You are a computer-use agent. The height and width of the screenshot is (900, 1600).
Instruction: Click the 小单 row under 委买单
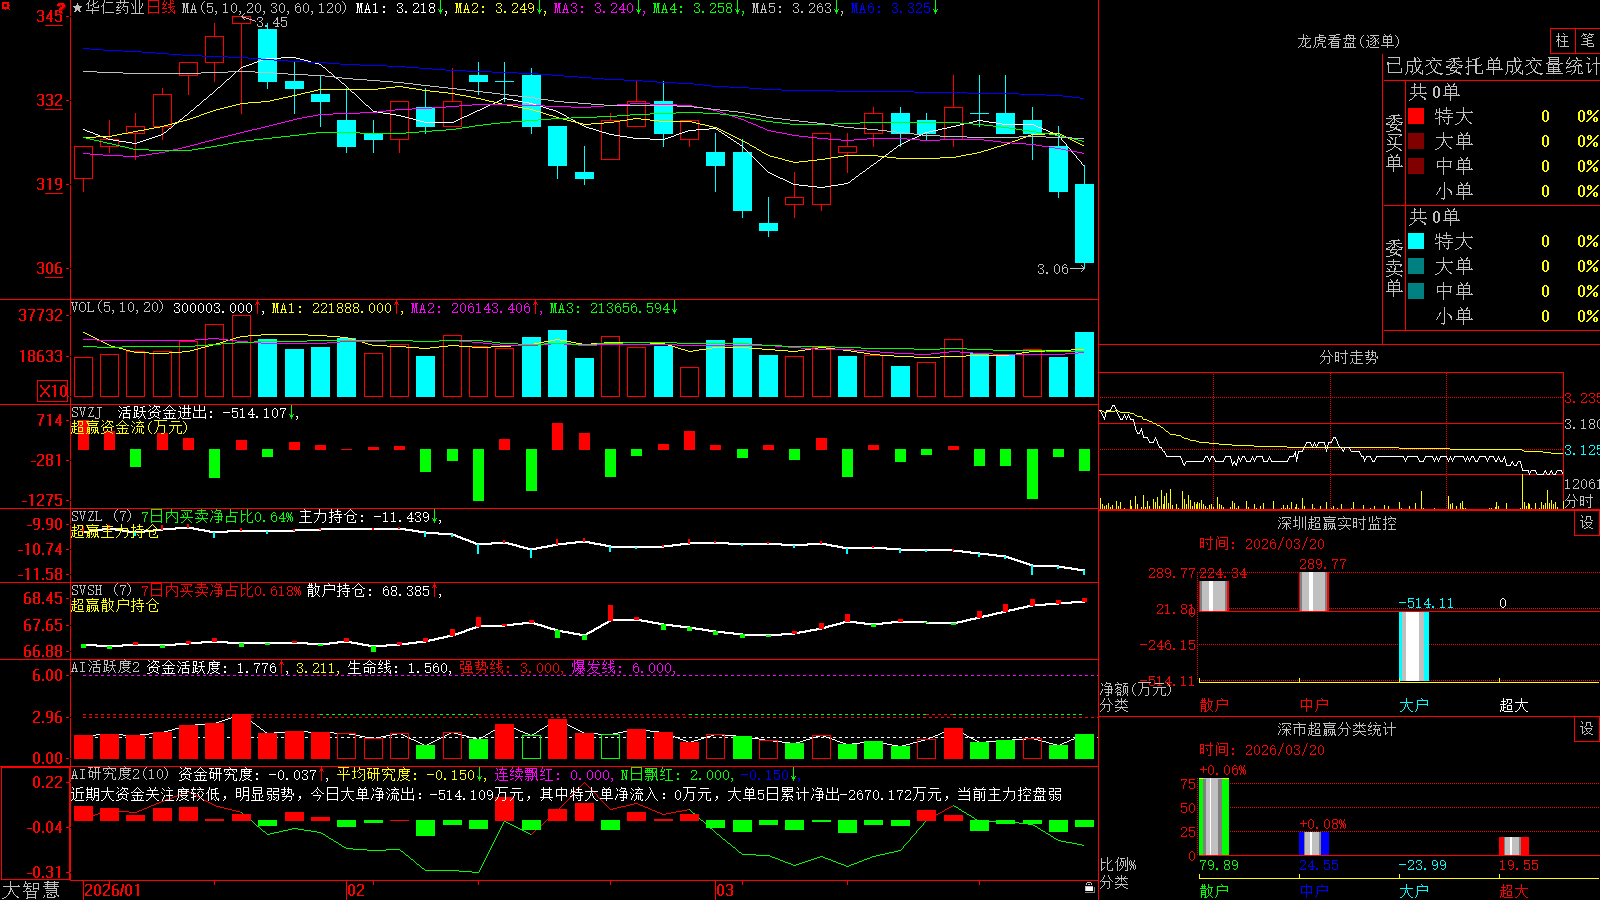[x=1503, y=191]
